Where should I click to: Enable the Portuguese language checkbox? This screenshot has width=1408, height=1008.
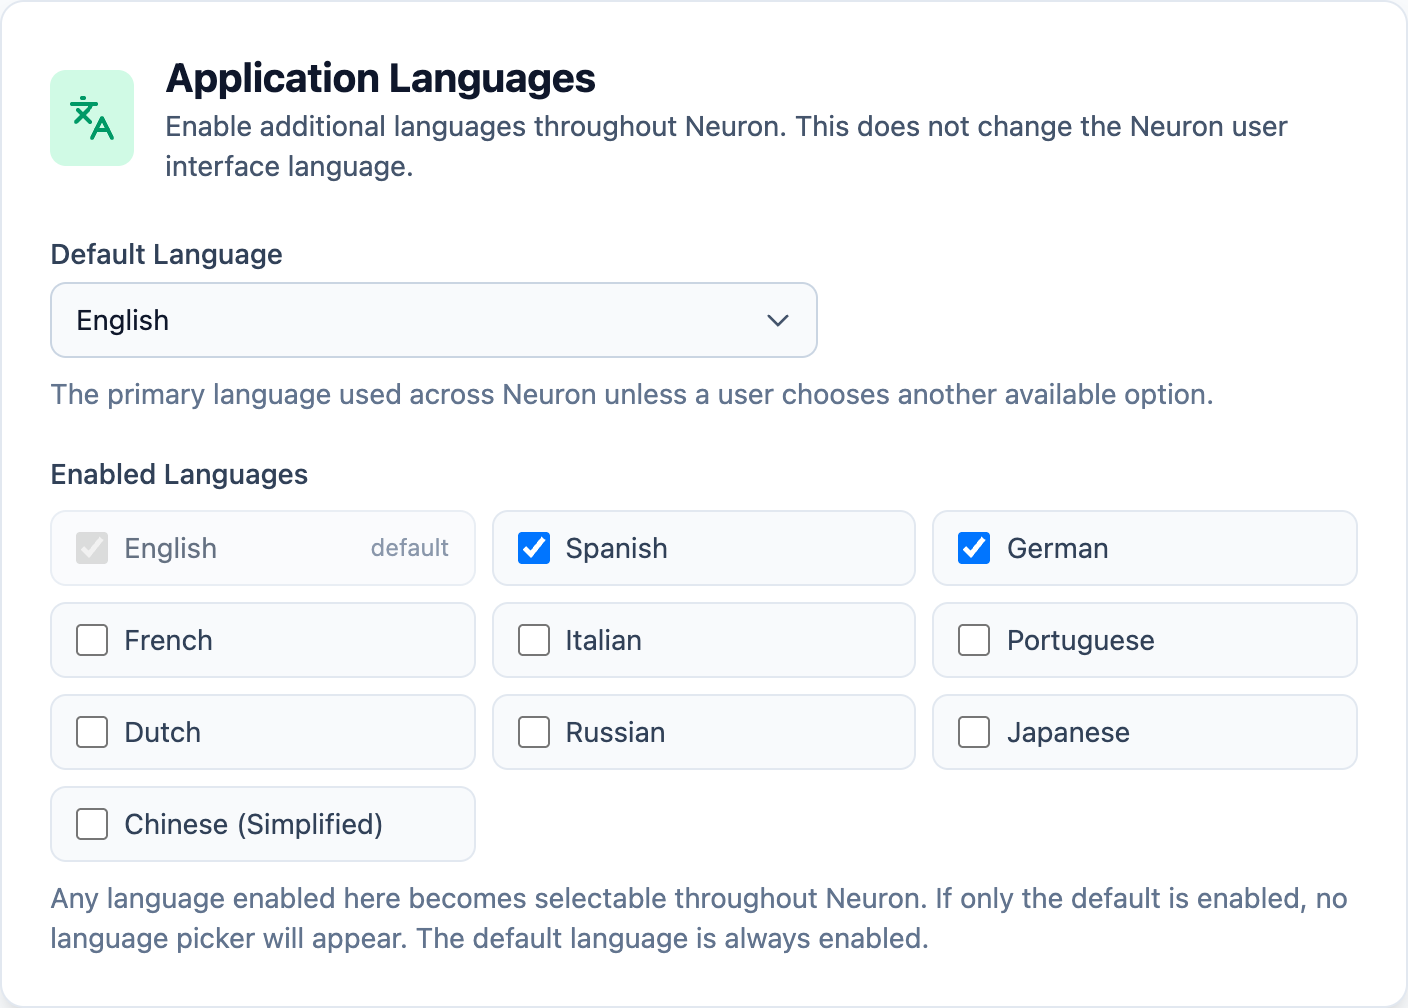click(974, 640)
